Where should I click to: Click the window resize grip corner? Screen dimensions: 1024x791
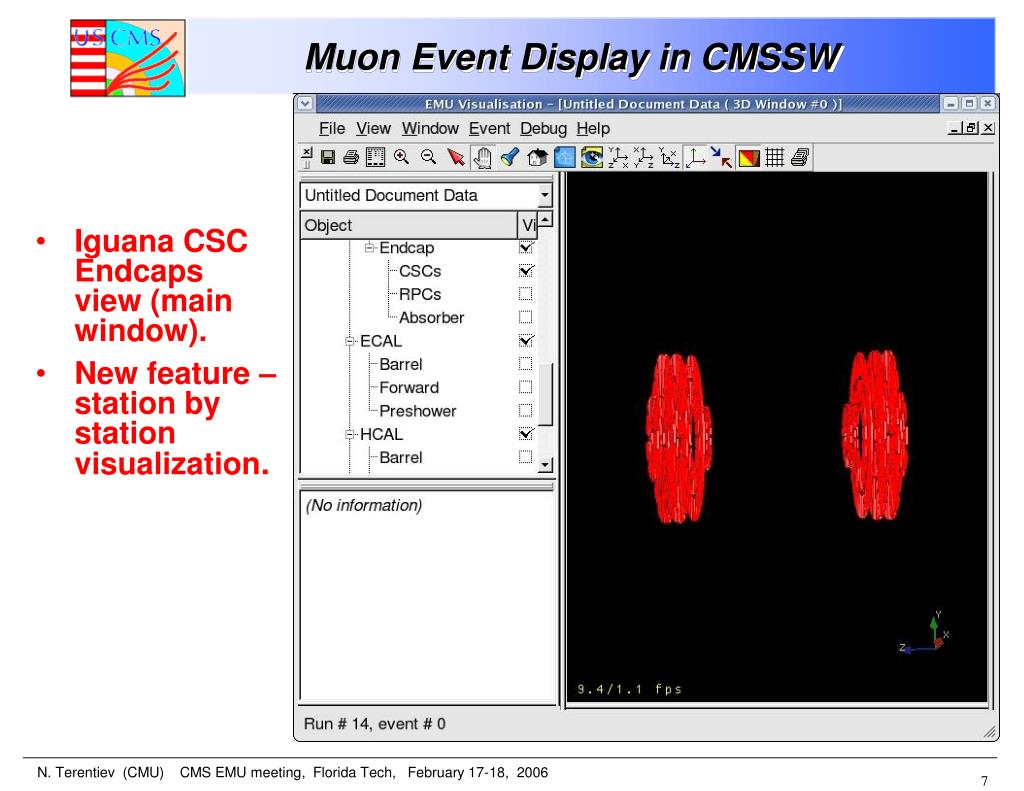point(990,732)
